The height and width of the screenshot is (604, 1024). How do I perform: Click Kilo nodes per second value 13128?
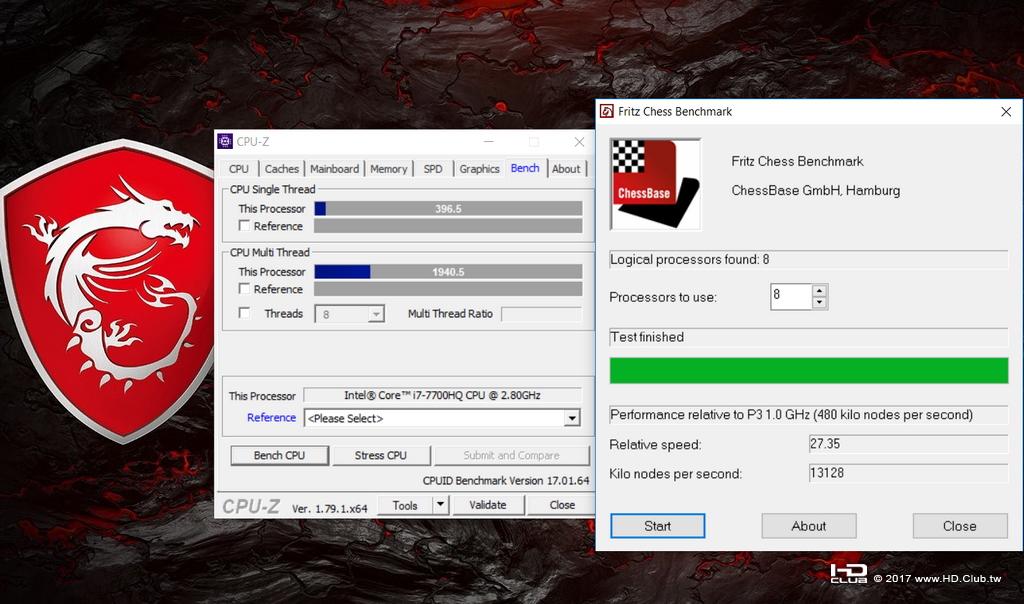[x=908, y=473]
